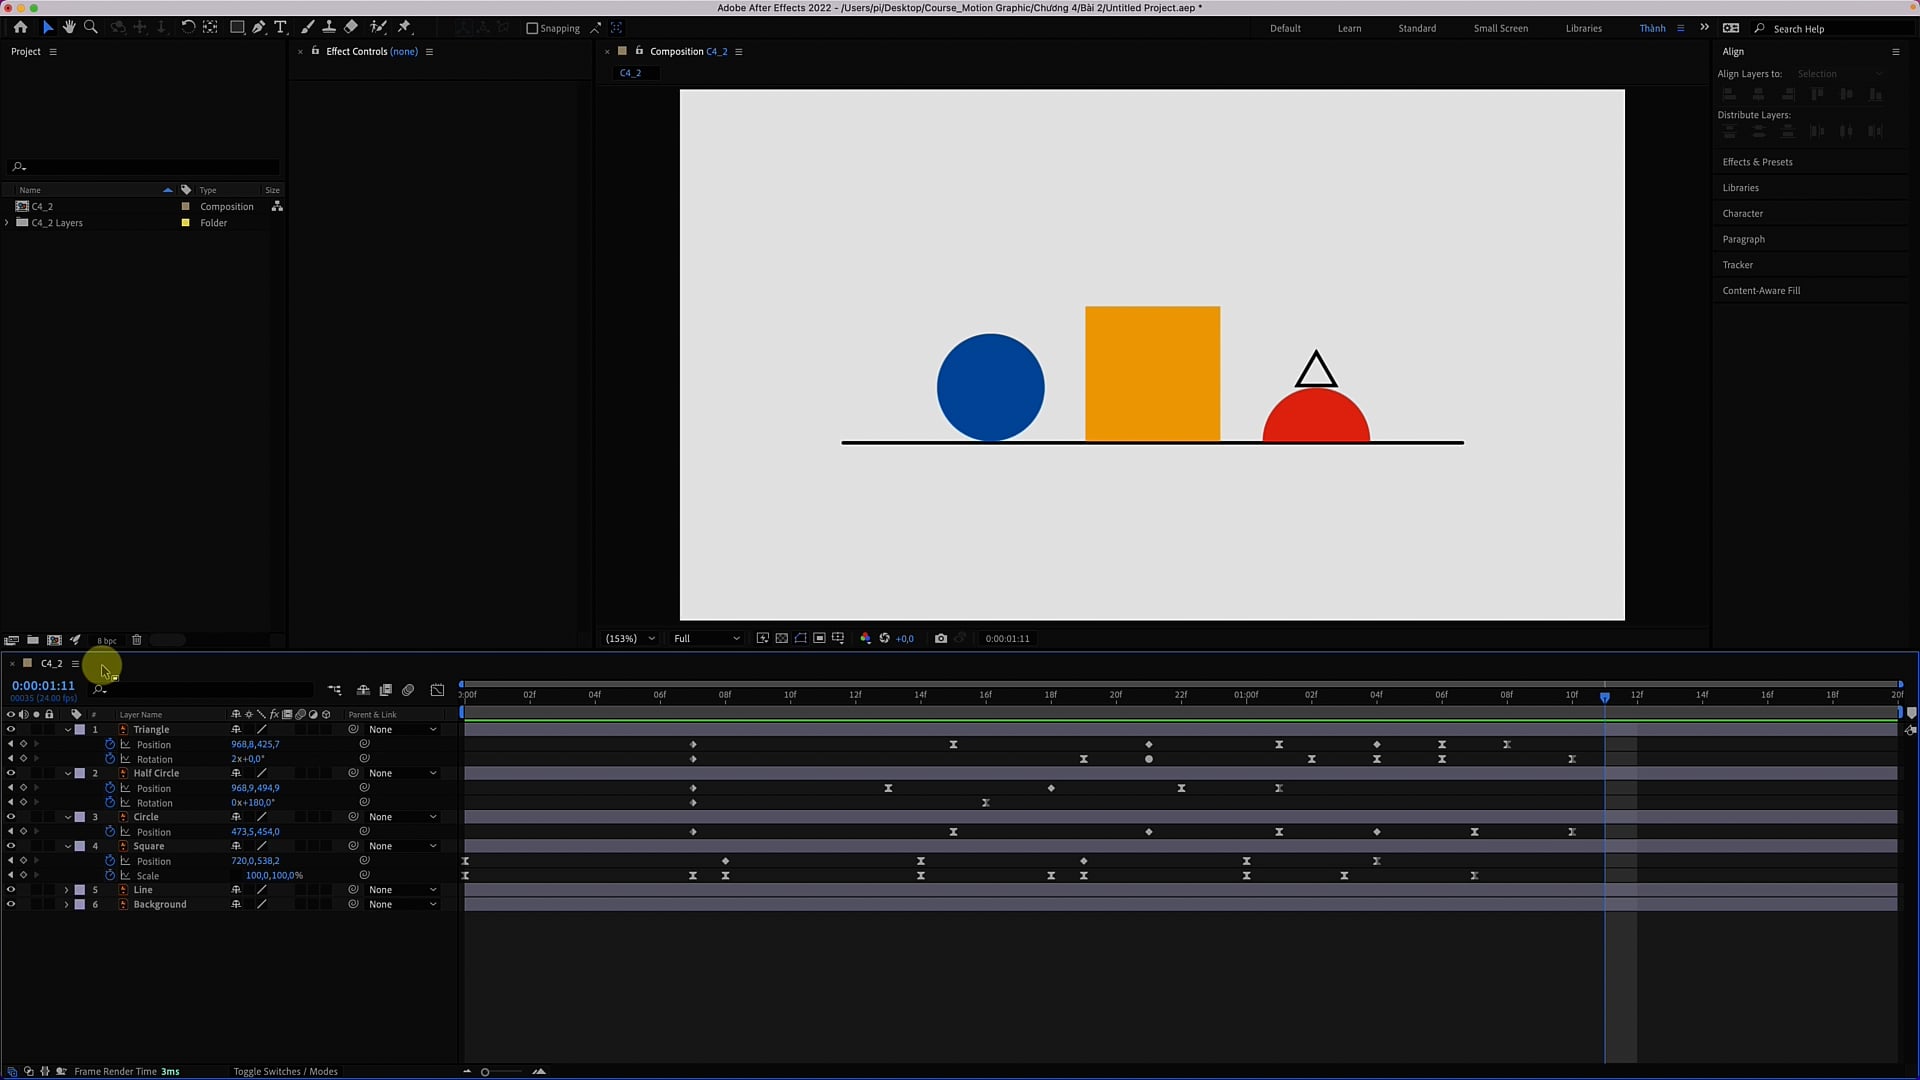Enable motion blur for the composition
Screen dimensions: 1920x1080
click(x=408, y=690)
